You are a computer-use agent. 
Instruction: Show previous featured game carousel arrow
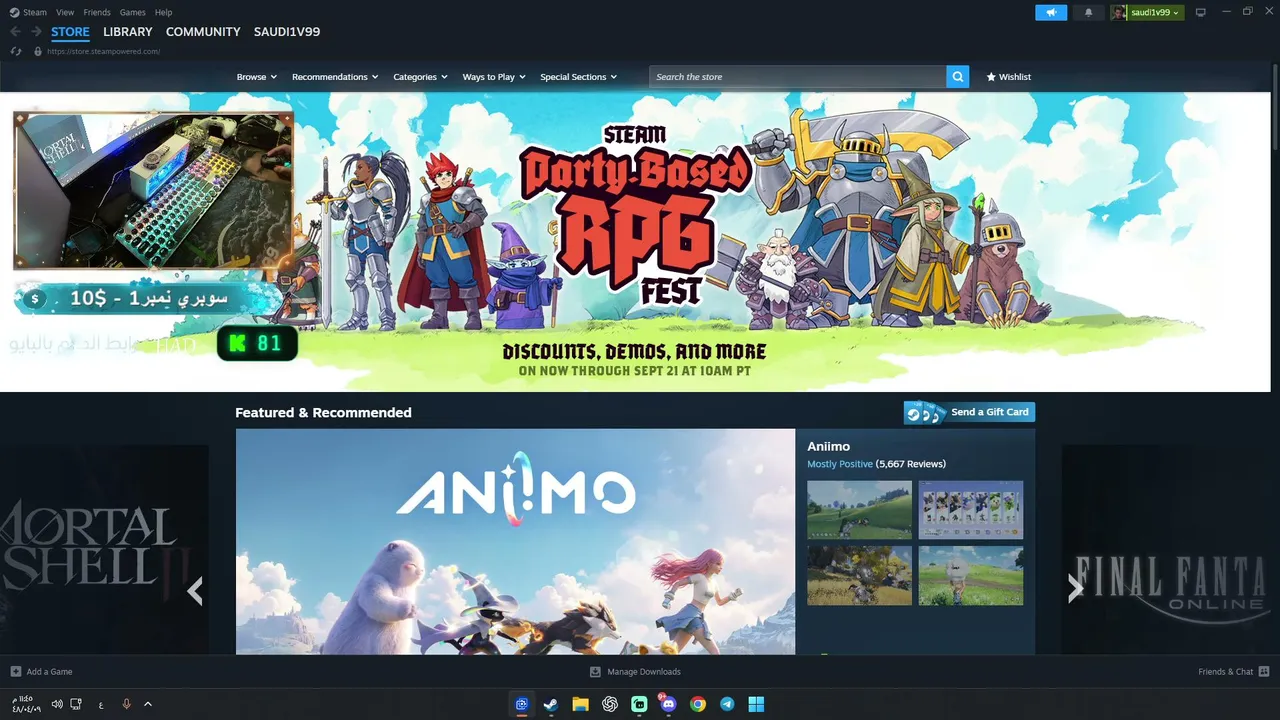195,590
